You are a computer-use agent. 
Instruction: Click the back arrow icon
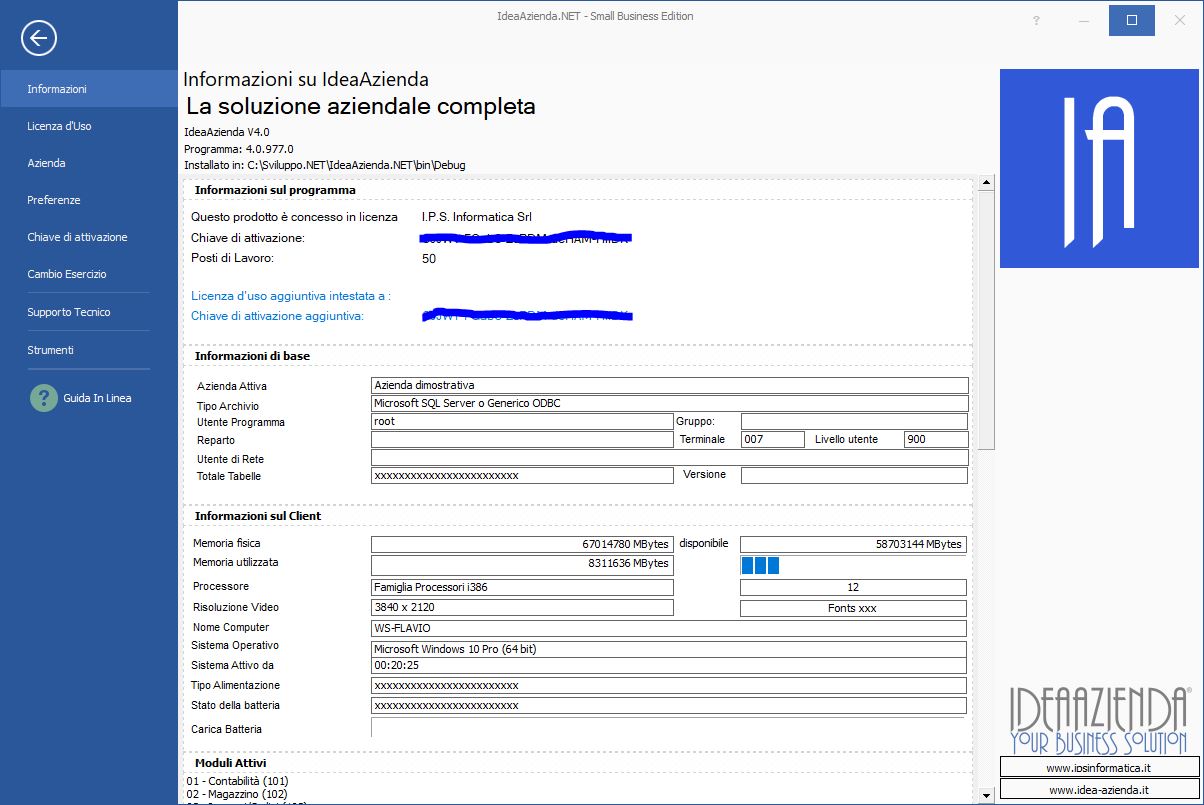point(39,38)
